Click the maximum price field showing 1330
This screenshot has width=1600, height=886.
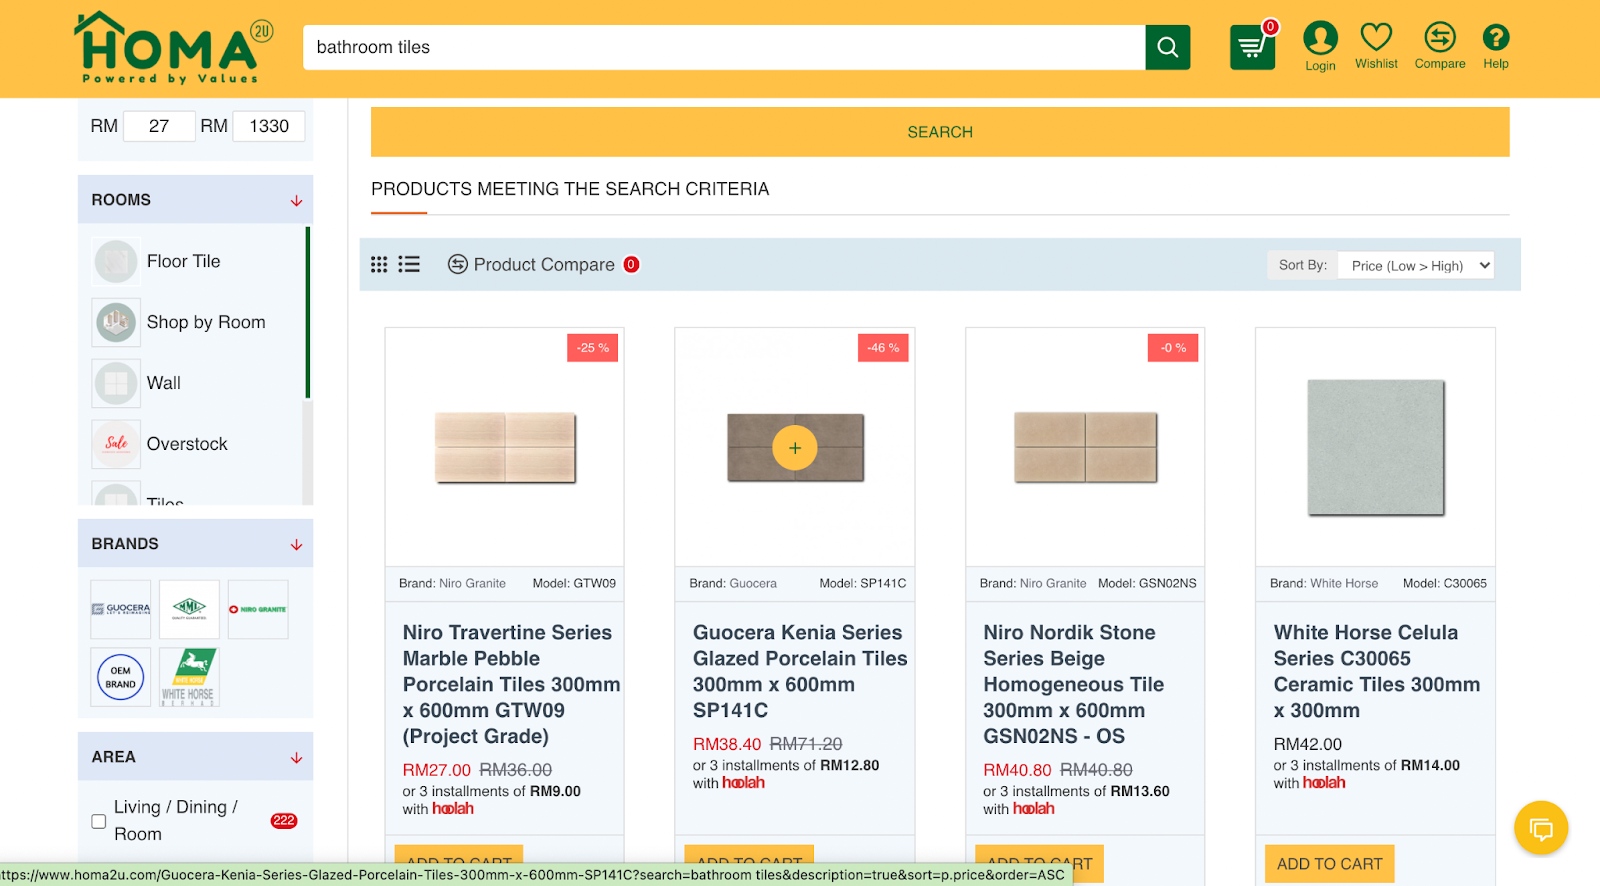tap(269, 126)
